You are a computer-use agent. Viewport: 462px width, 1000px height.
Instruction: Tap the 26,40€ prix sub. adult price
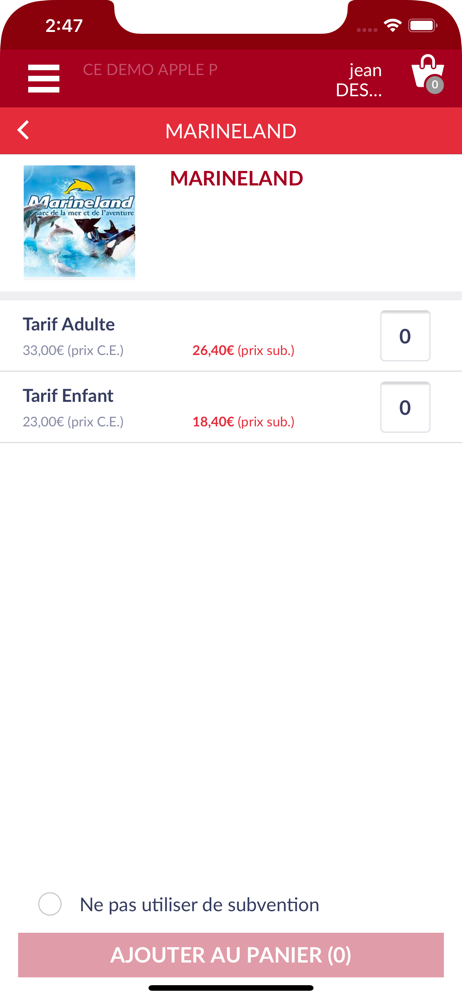click(x=243, y=350)
